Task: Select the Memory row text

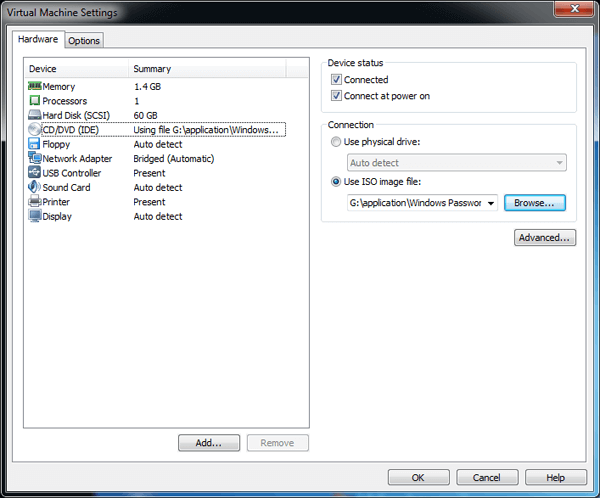Action: click(59, 87)
